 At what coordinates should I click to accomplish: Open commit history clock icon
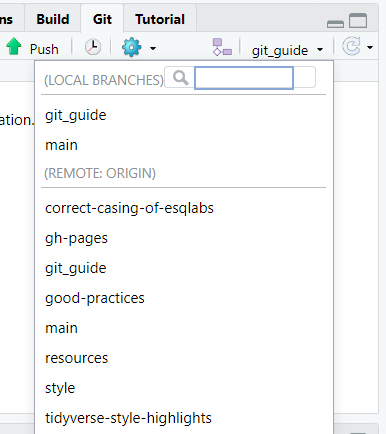pyautogui.click(x=93, y=47)
